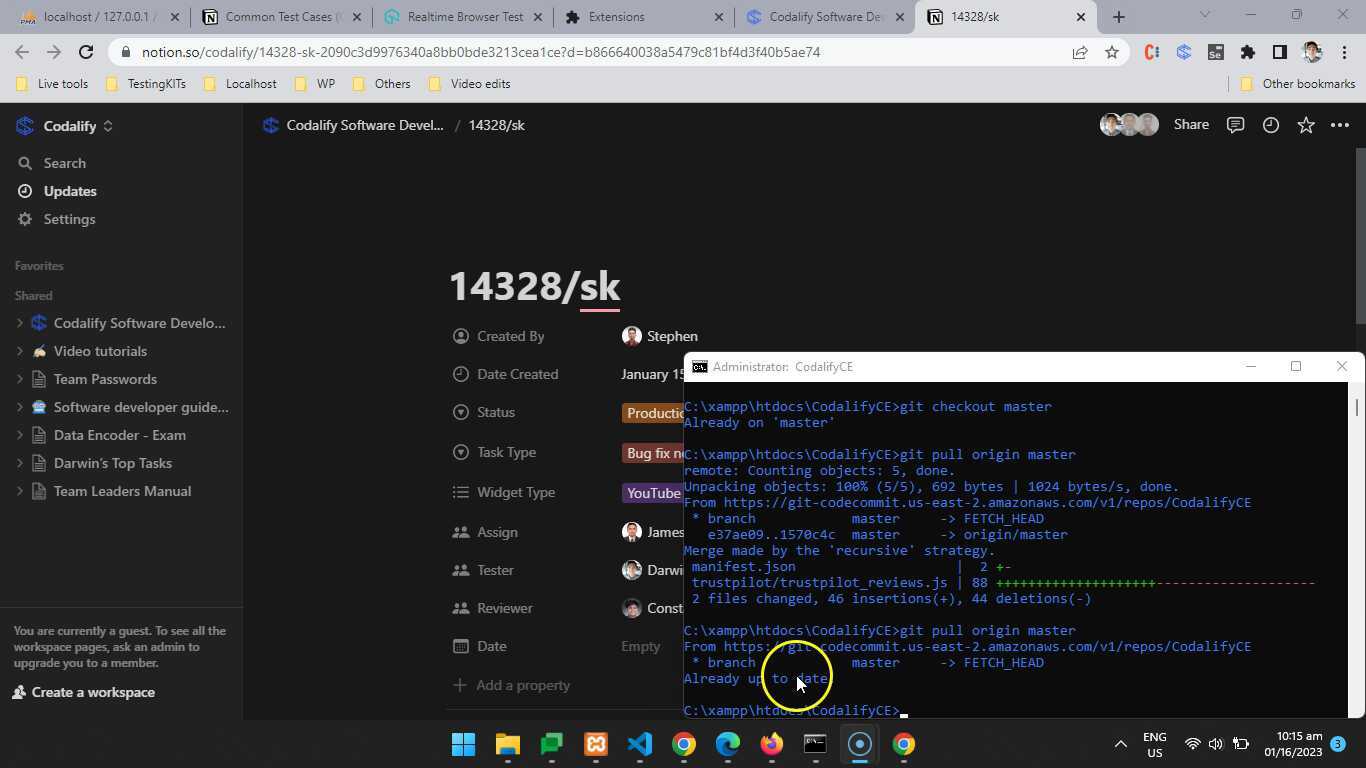The width and height of the screenshot is (1366, 768).
Task: Open Visual Studio Code from taskbar
Action: click(x=640, y=744)
